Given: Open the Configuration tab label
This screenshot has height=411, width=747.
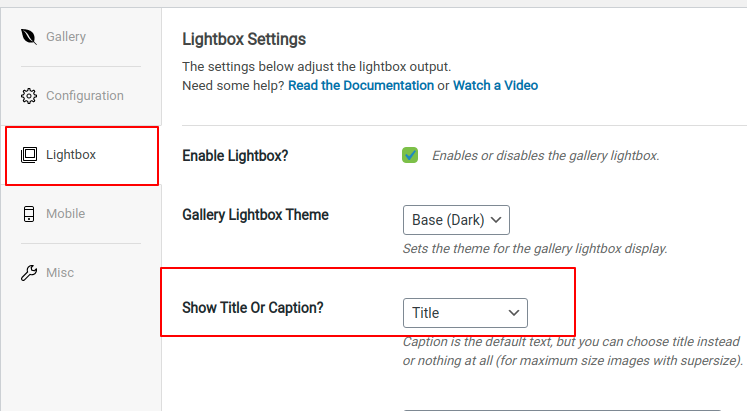Looking at the screenshot, I should 85,96.
